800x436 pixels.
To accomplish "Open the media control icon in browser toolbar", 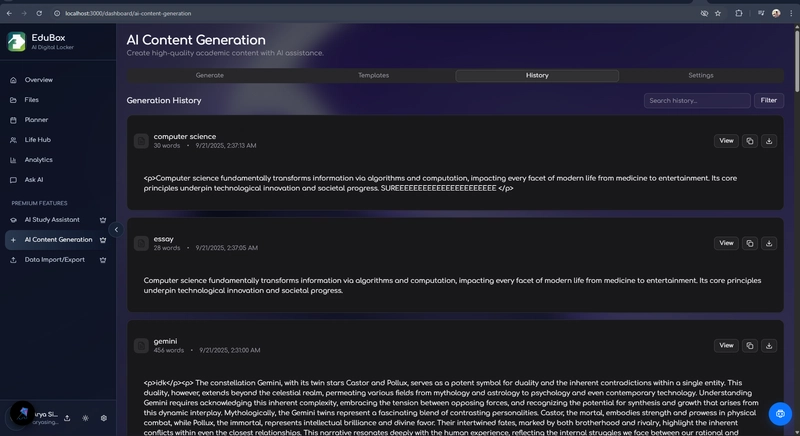I will [761, 14].
